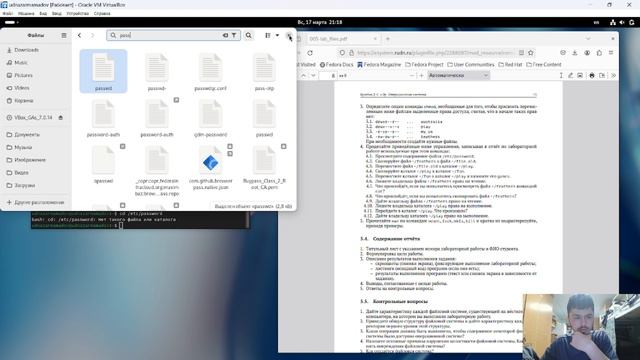Toggle reader view in address bar

pyautogui.click(x=521, y=53)
